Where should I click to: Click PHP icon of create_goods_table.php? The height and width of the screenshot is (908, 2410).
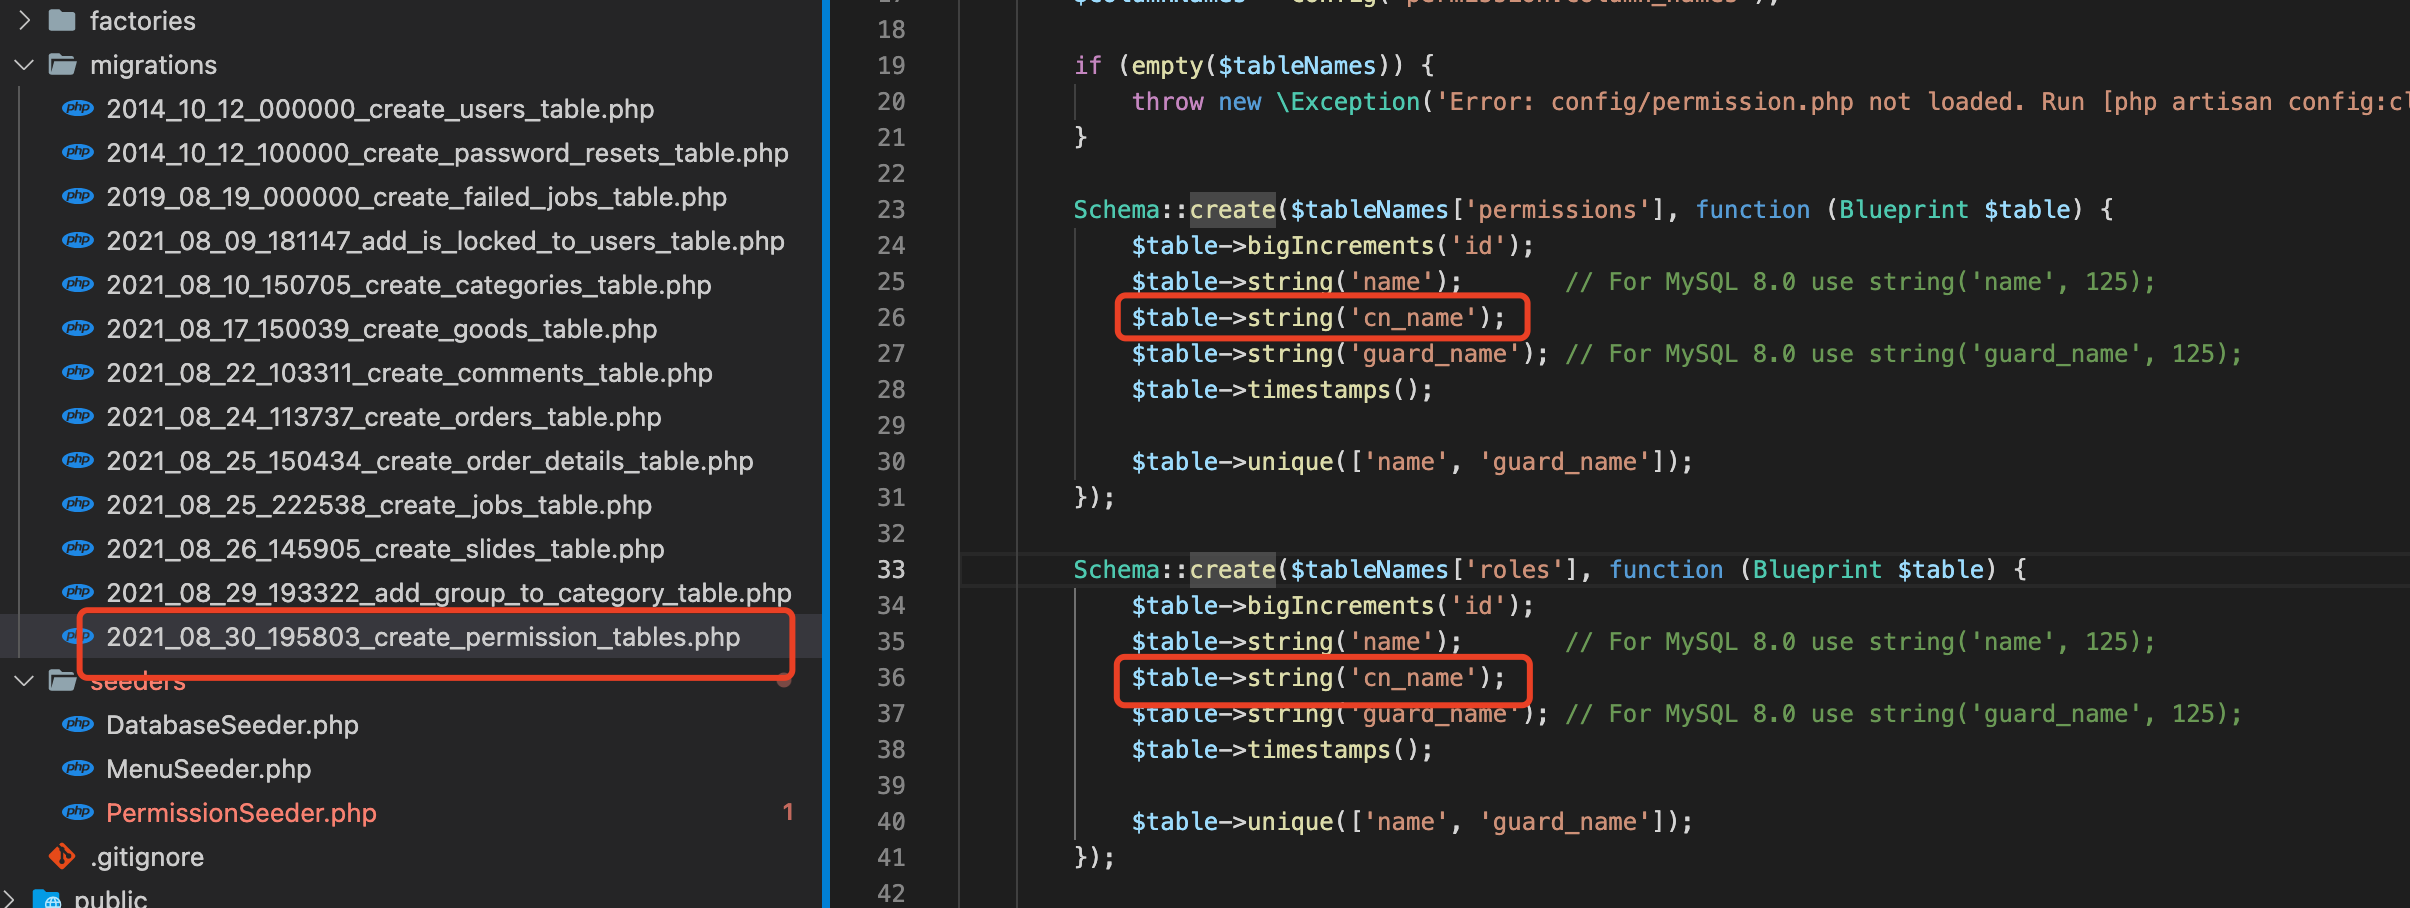(78, 329)
